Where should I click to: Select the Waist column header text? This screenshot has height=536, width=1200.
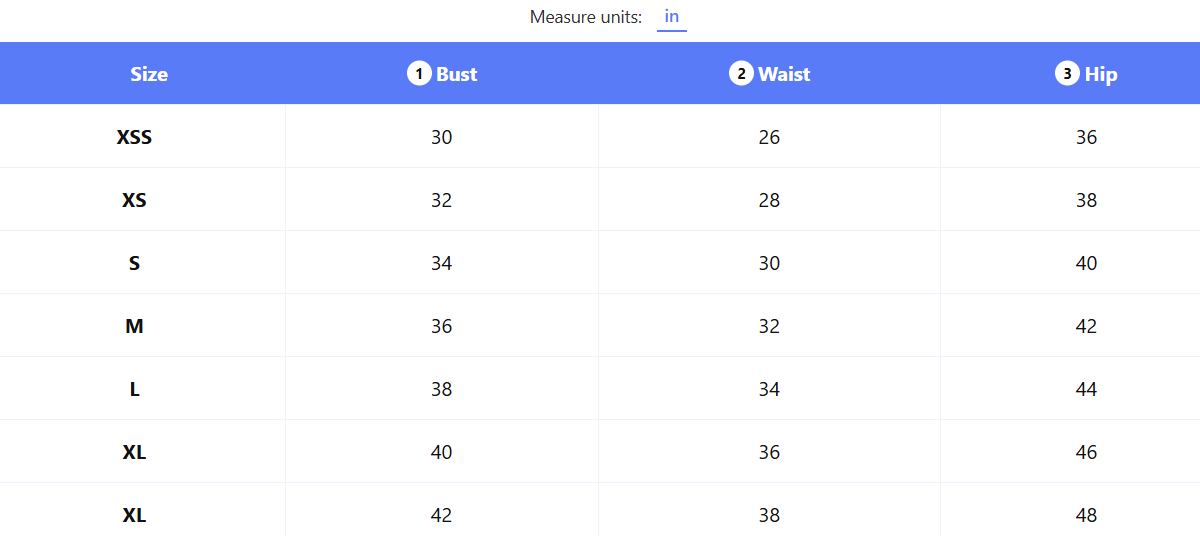coord(785,74)
